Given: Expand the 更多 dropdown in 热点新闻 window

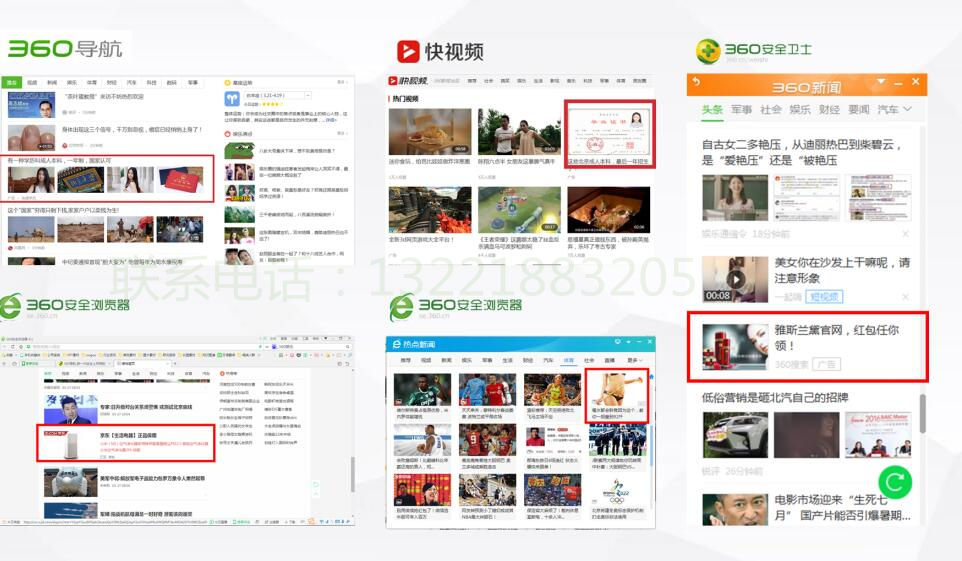Looking at the screenshot, I should [633, 360].
